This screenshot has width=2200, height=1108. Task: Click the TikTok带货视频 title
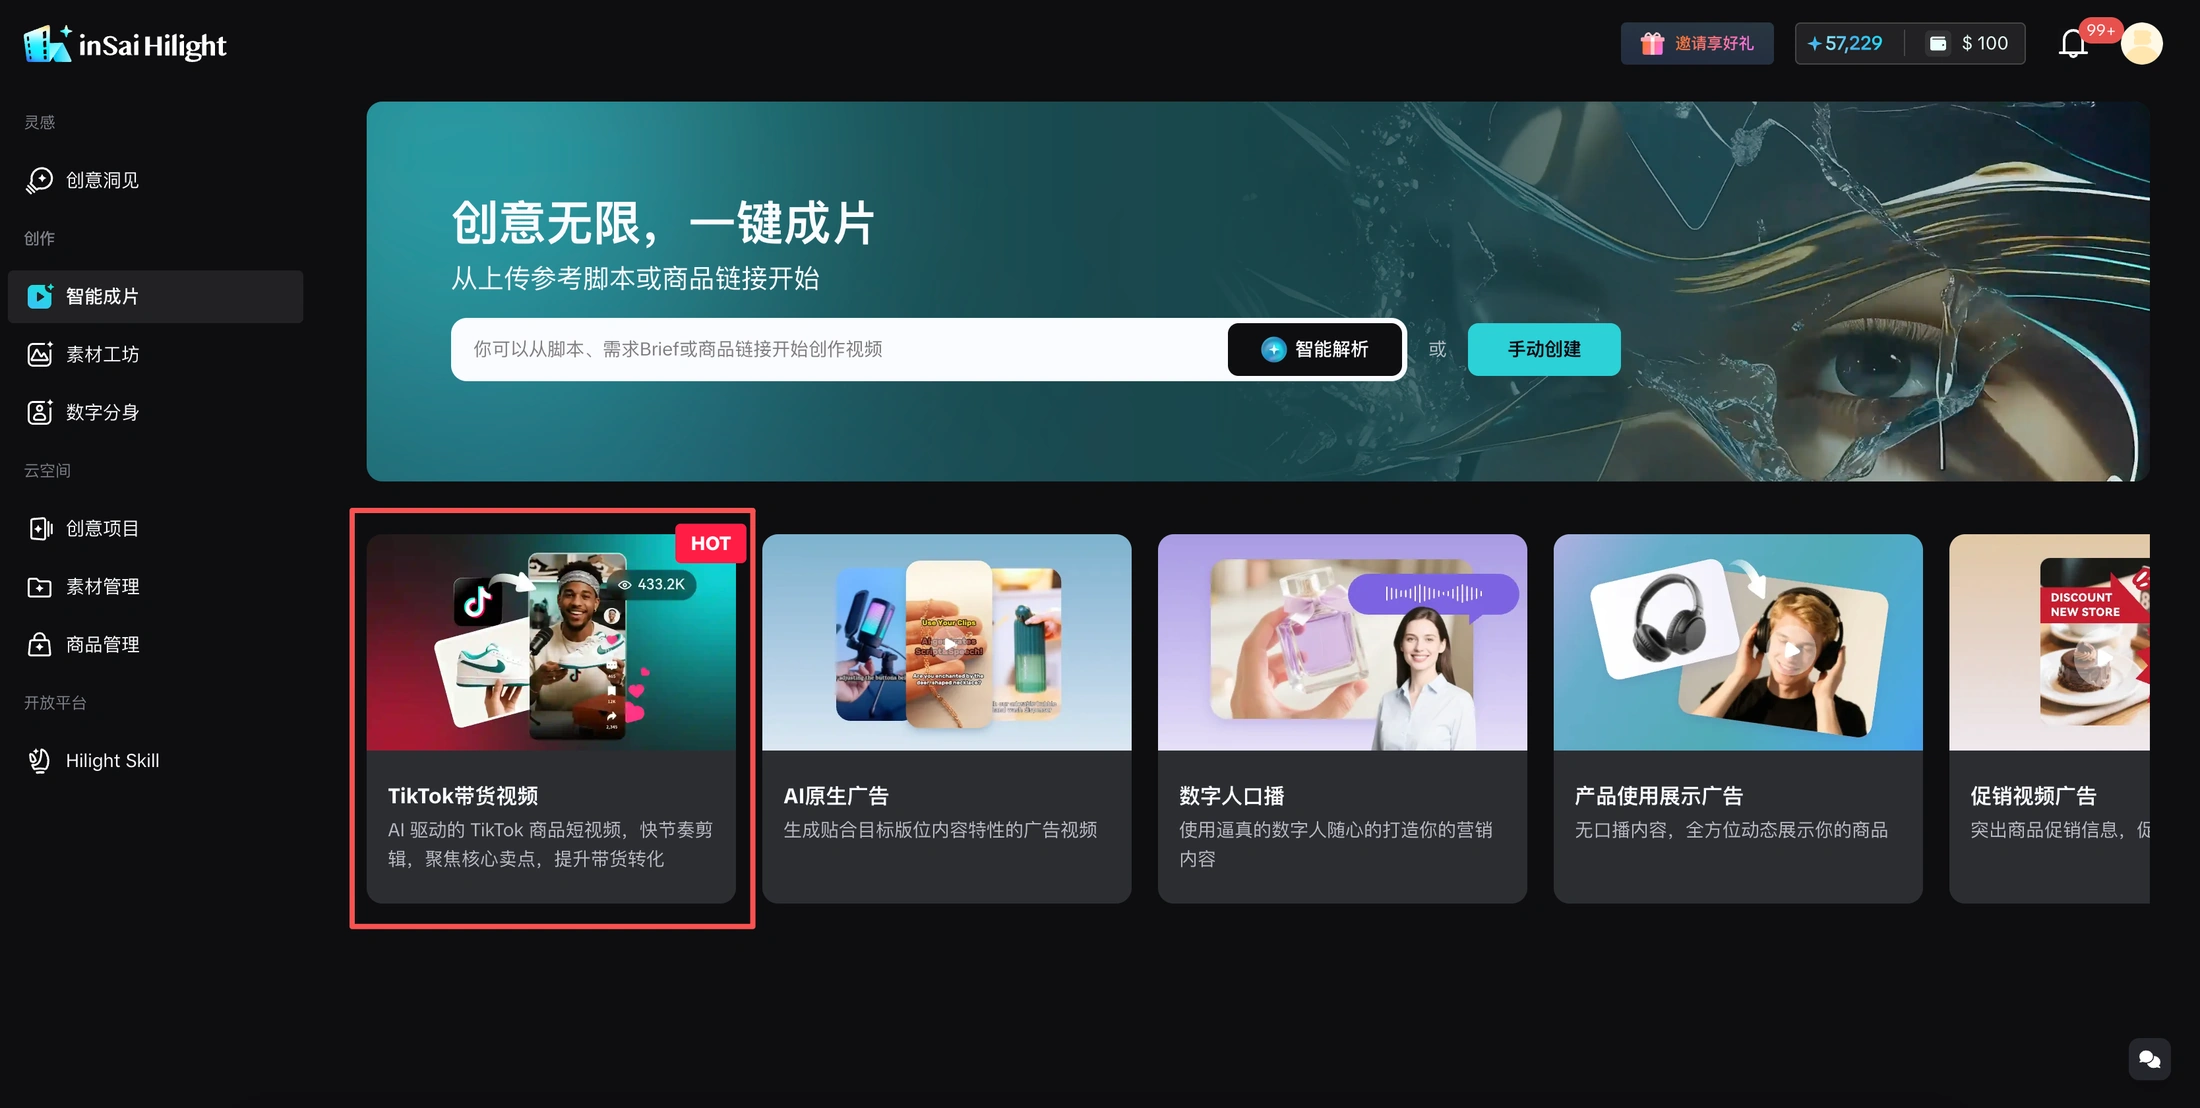[x=463, y=796]
